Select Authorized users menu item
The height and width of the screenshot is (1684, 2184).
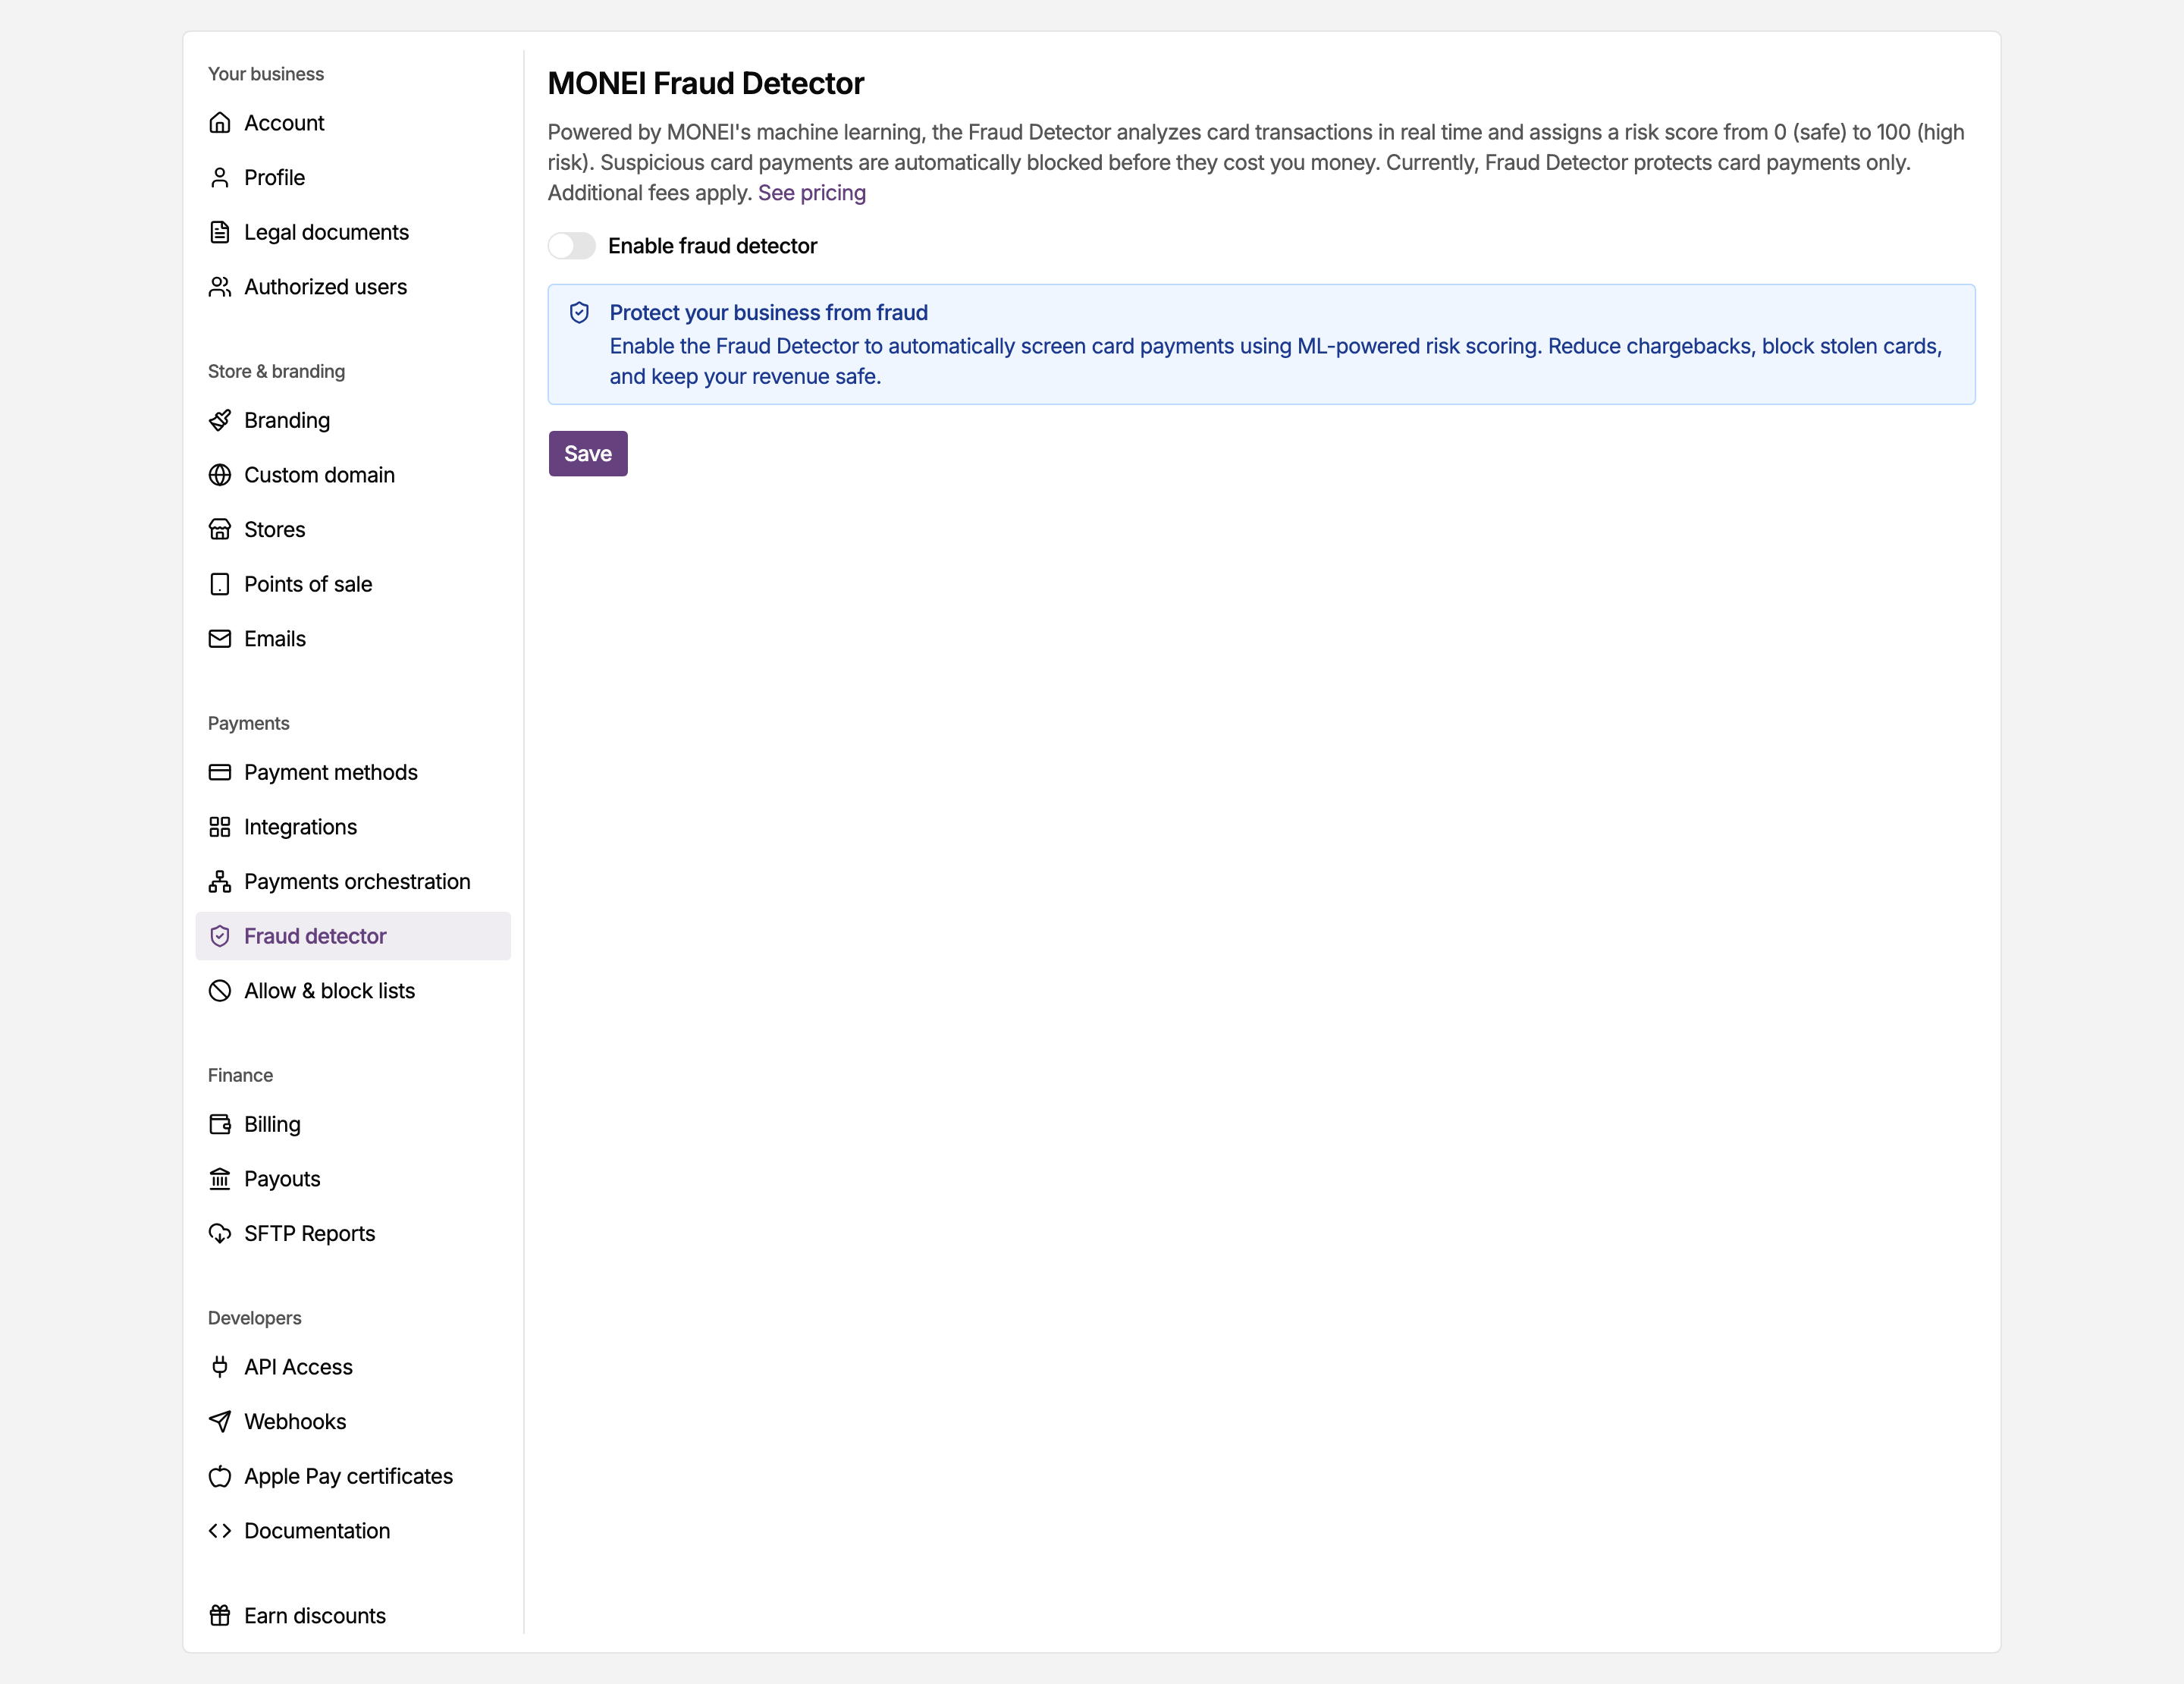[x=353, y=287]
